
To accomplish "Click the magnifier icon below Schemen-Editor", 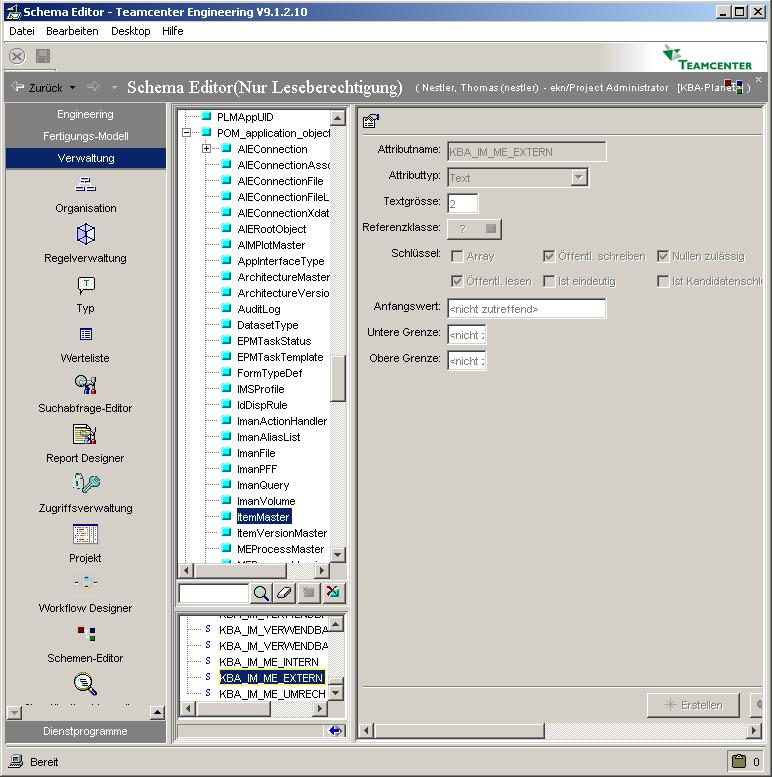I will [x=85, y=684].
